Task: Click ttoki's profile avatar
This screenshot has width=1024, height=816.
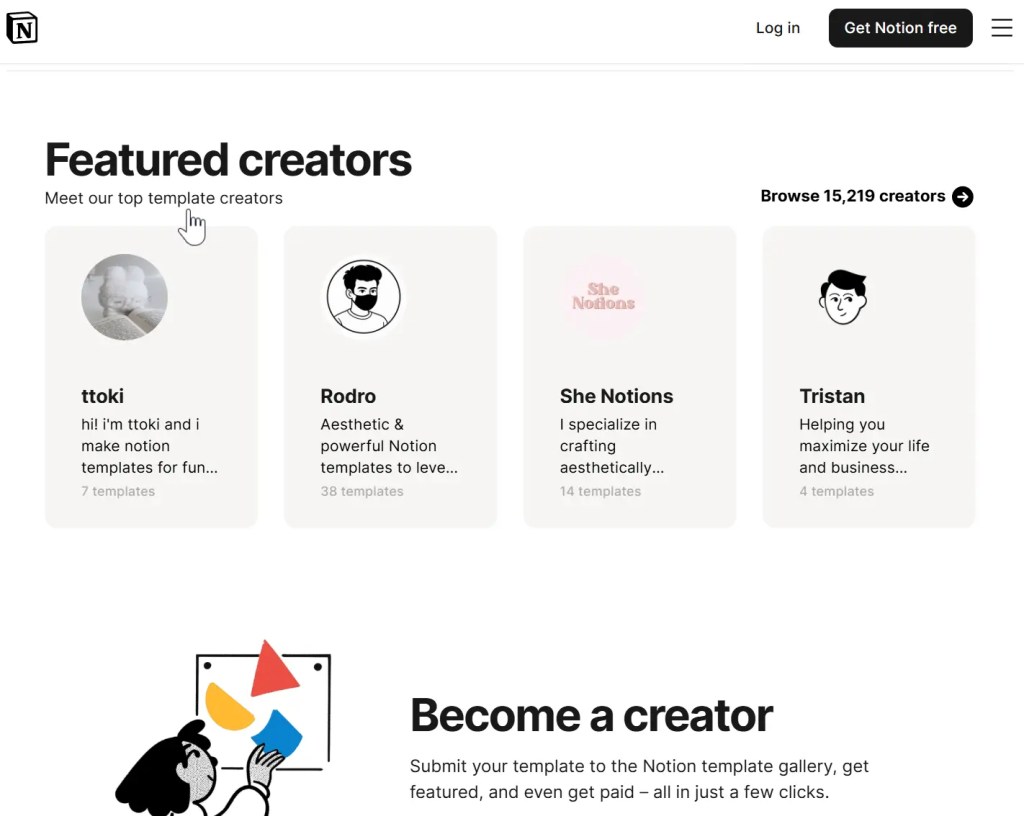Action: [124, 297]
